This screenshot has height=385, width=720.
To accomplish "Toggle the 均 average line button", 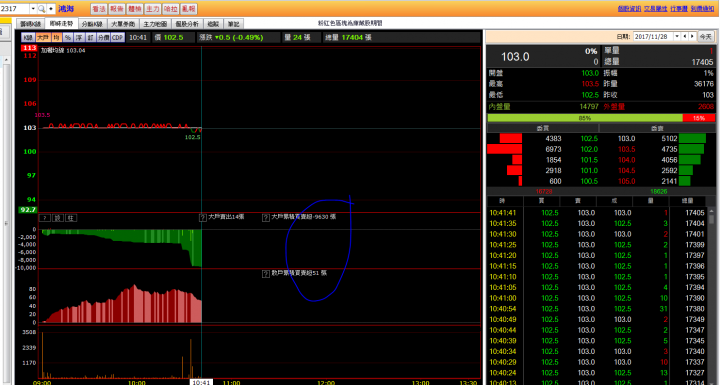I will click(56, 38).
